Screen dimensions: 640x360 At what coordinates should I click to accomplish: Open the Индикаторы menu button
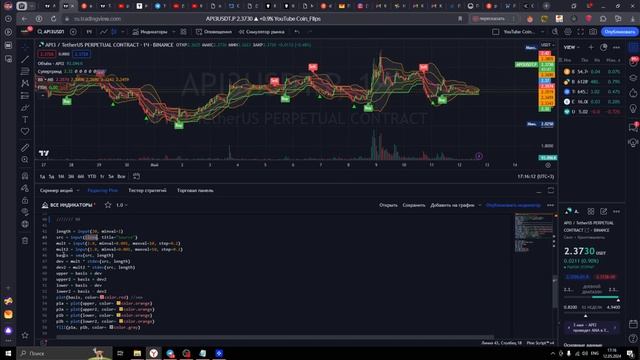coord(150,31)
